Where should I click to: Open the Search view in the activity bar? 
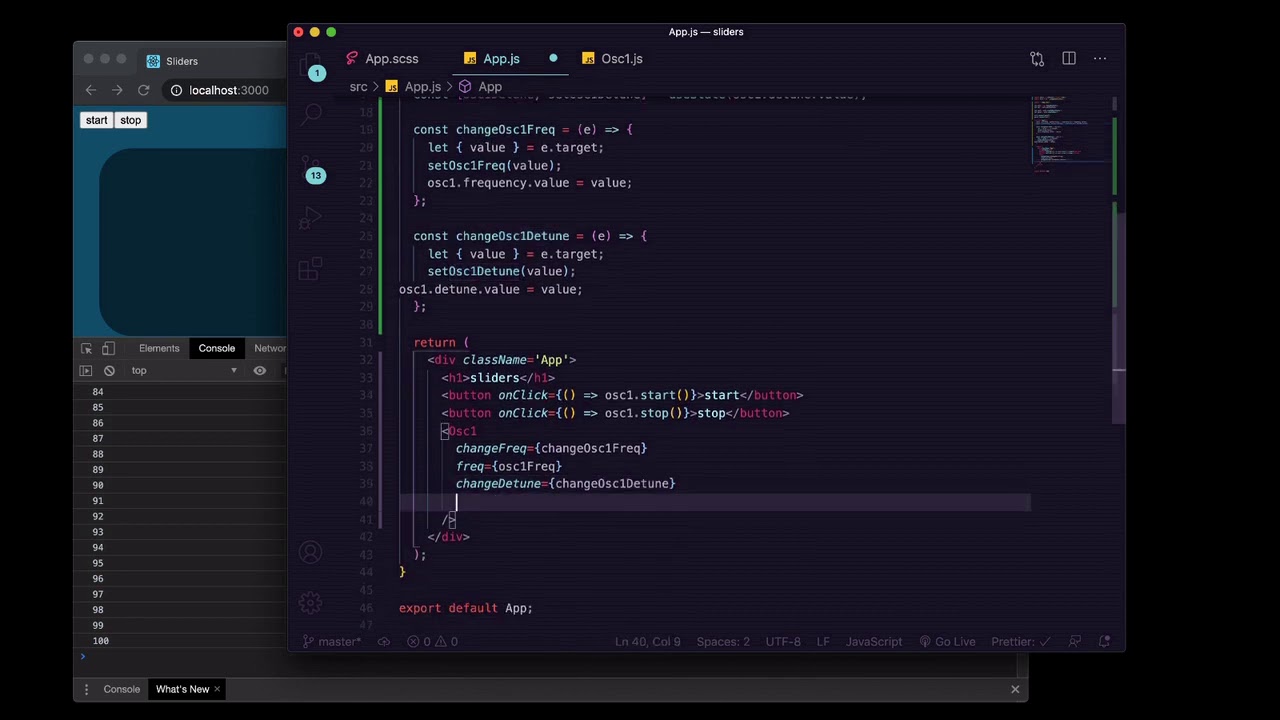coord(312,113)
